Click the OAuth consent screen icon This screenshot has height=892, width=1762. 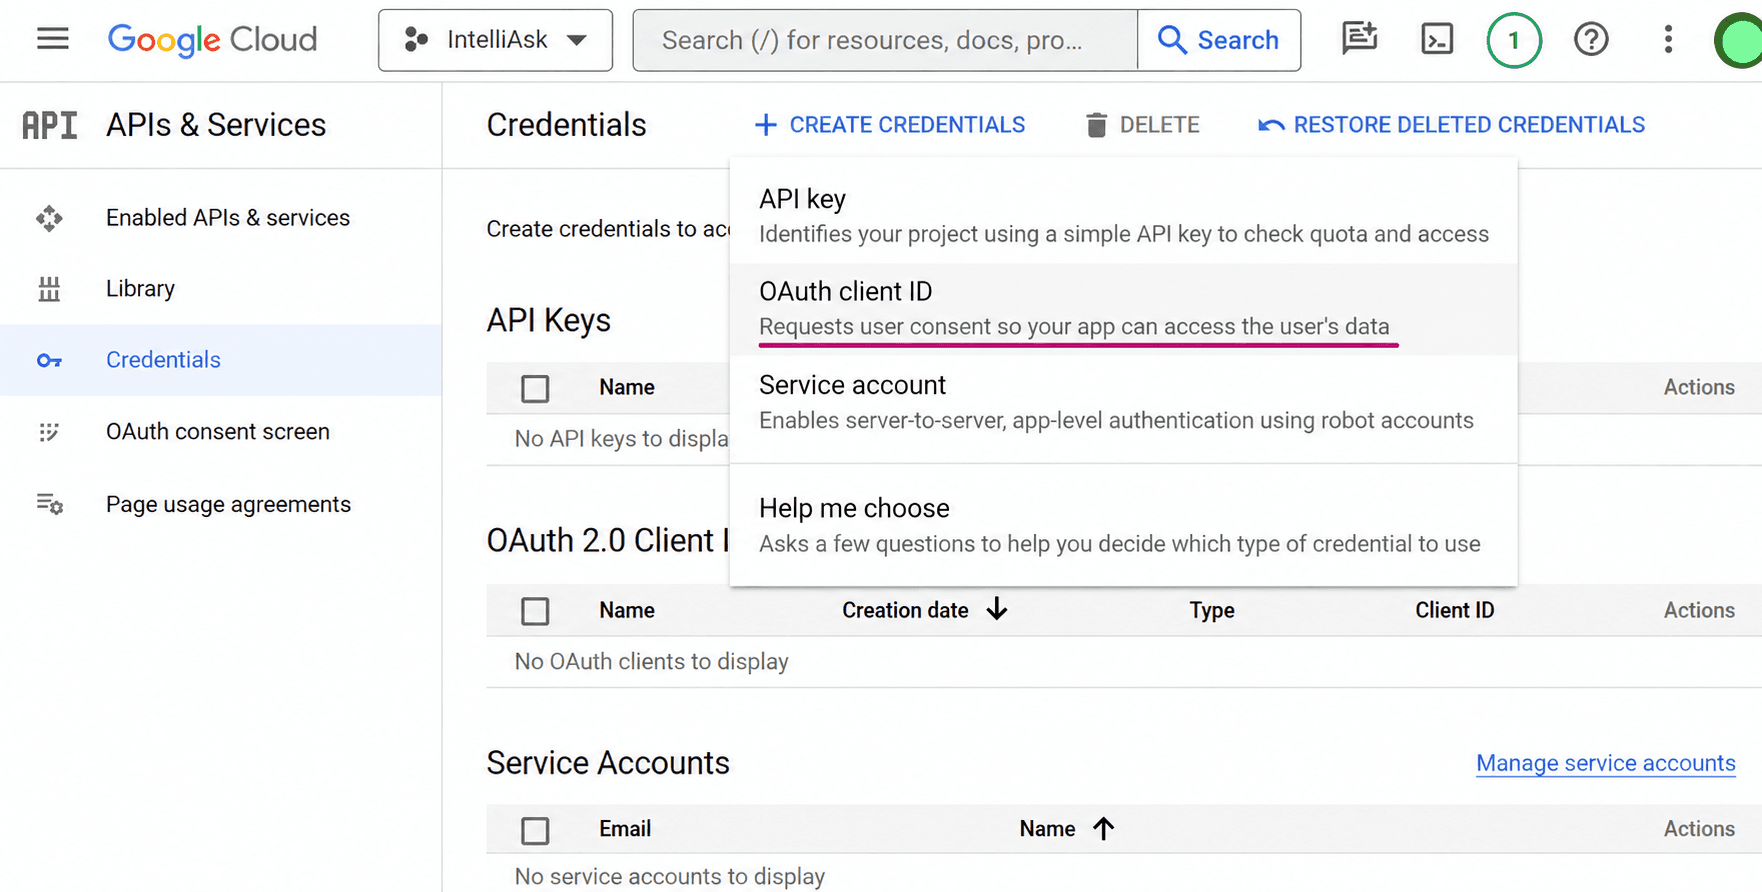49,432
